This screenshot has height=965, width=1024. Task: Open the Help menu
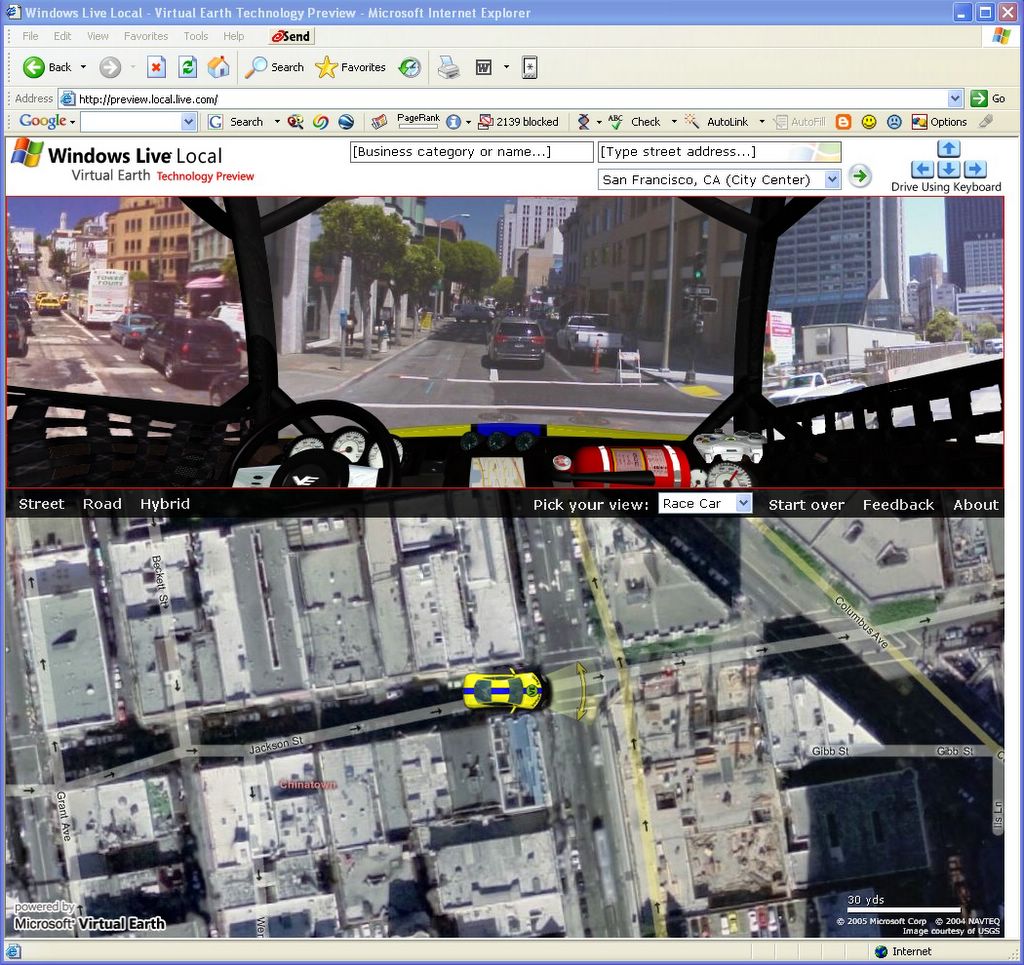coord(233,36)
